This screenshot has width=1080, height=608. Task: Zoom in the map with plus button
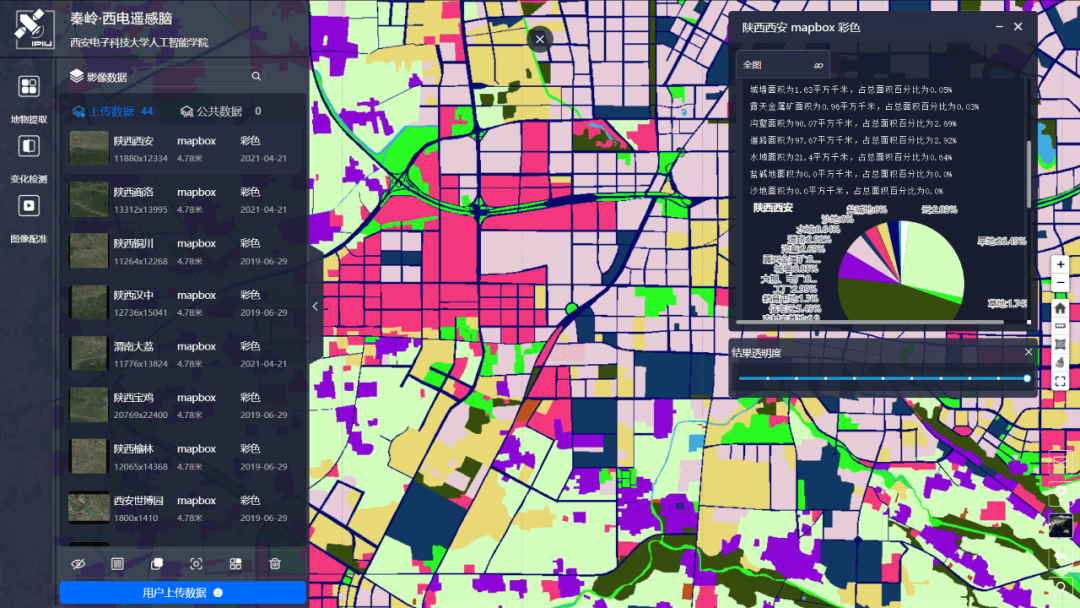click(1060, 265)
